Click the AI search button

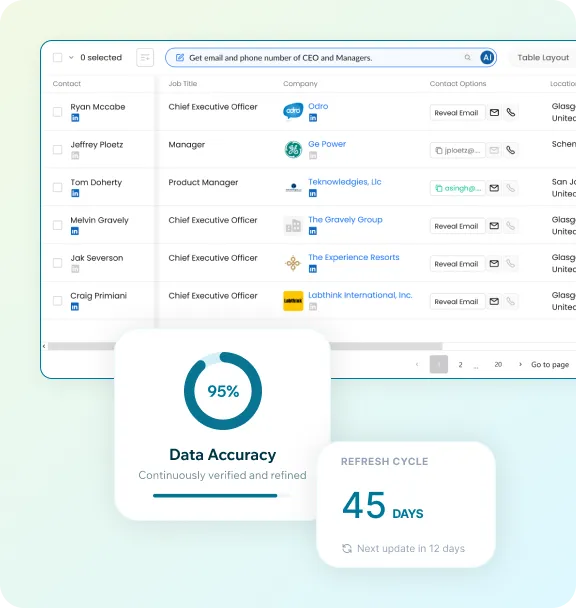[487, 57]
